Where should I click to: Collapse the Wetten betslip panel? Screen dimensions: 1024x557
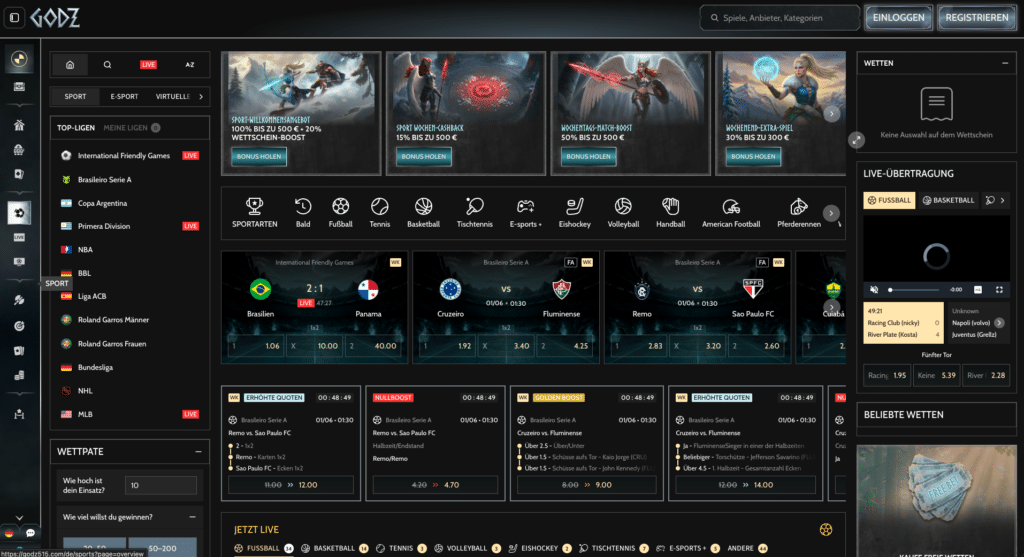[1005, 63]
